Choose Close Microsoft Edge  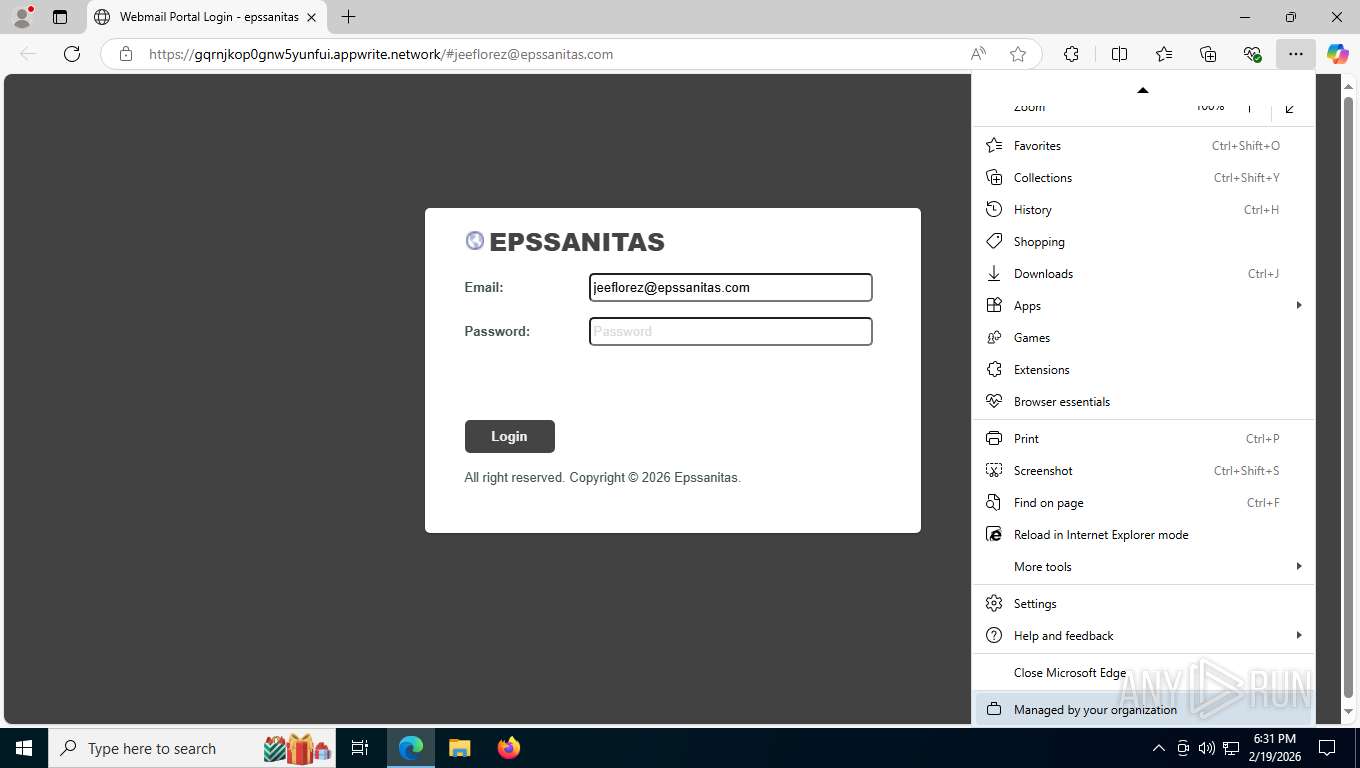pyautogui.click(x=1143, y=673)
